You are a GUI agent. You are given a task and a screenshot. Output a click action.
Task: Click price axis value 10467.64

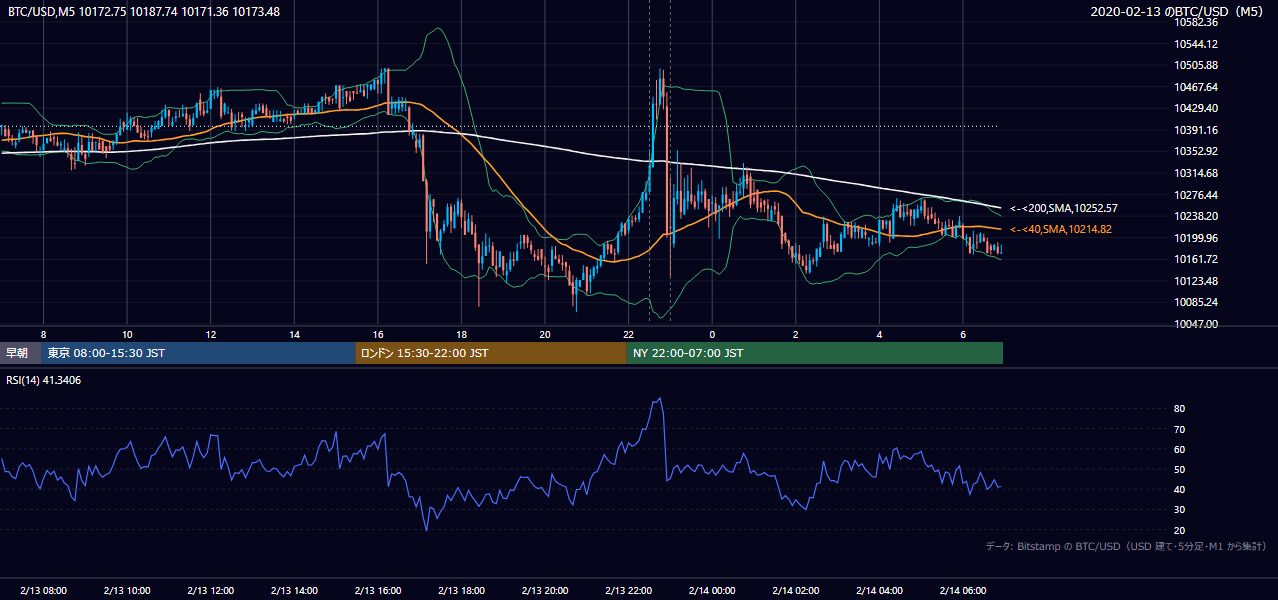tap(1197, 87)
